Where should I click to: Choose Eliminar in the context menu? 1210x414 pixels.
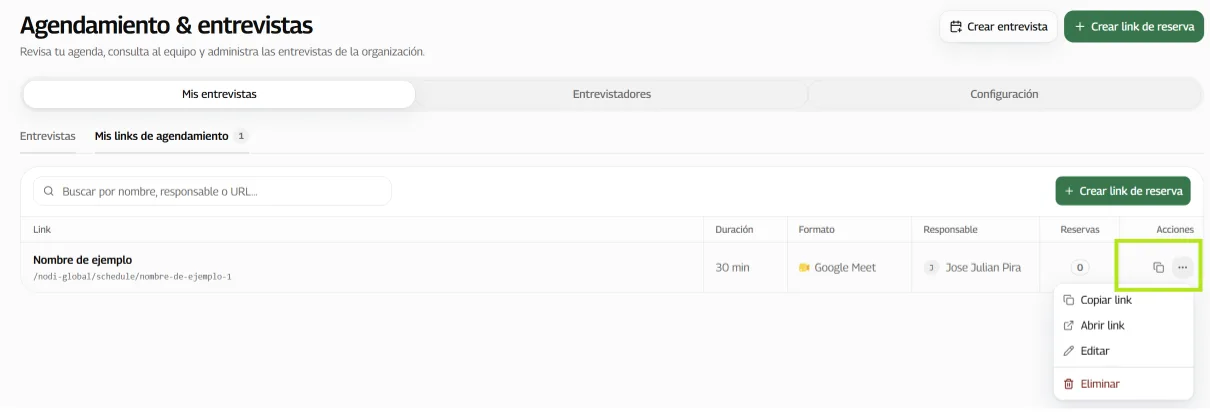coord(1123,384)
